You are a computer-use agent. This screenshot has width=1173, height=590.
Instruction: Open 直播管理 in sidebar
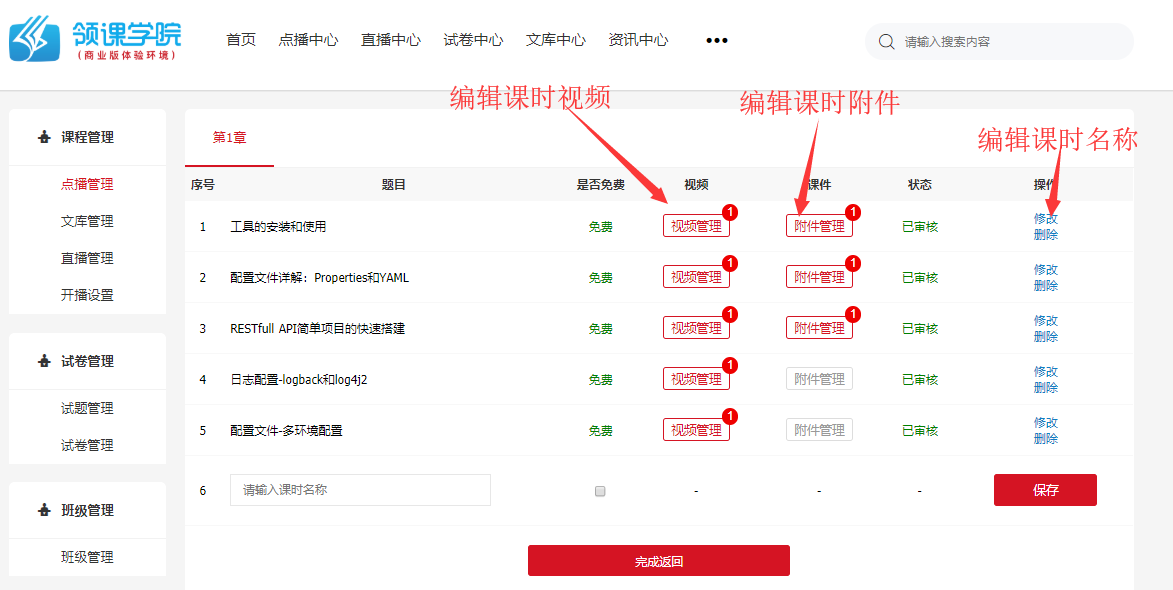pos(87,258)
